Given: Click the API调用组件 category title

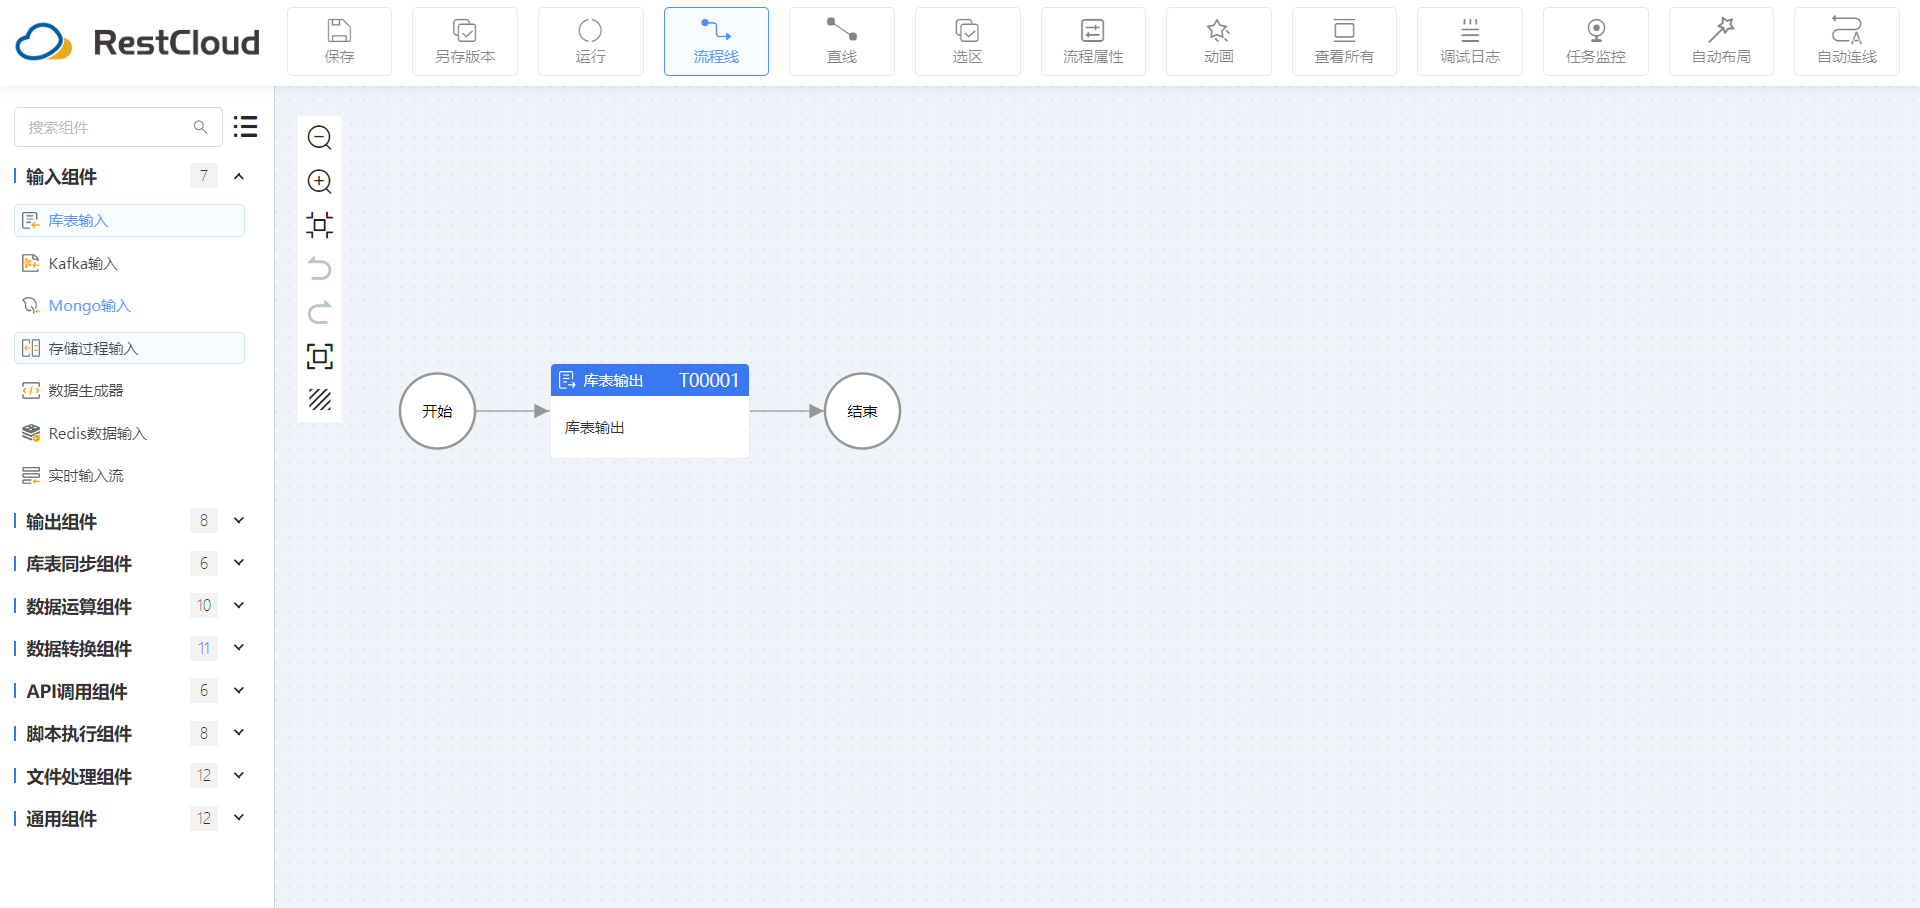Looking at the screenshot, I should [x=77, y=692].
